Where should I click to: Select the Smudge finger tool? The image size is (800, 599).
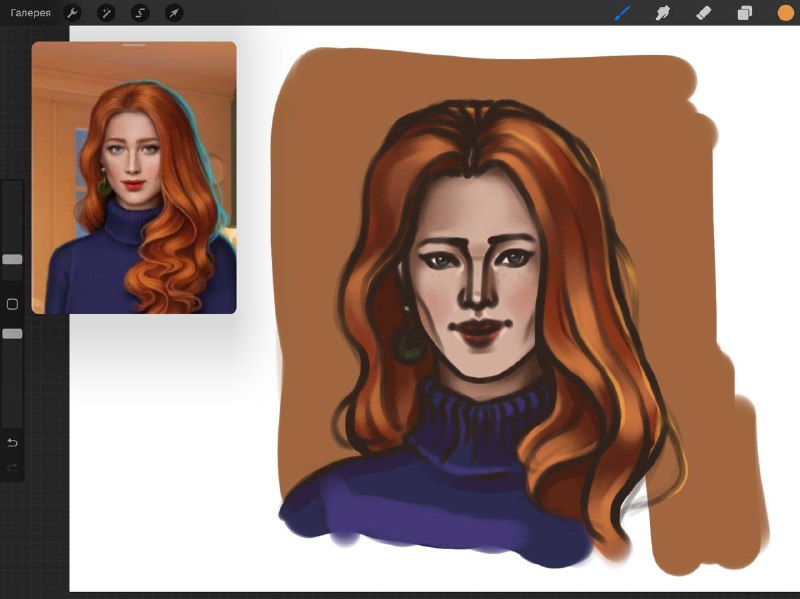[662, 13]
